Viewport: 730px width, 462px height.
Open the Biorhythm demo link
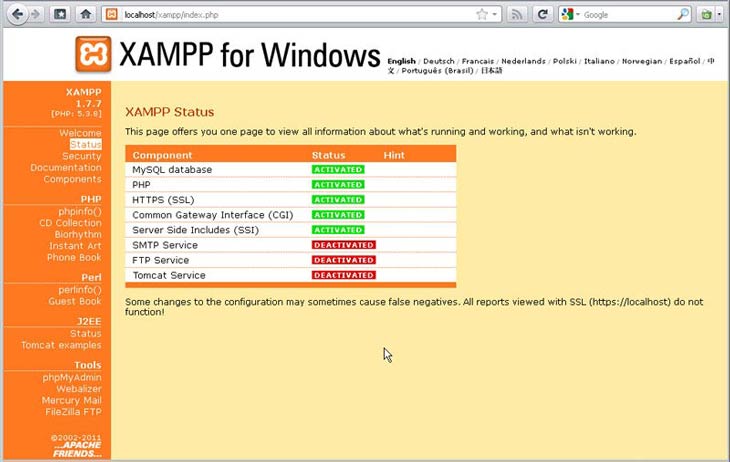(x=78, y=234)
